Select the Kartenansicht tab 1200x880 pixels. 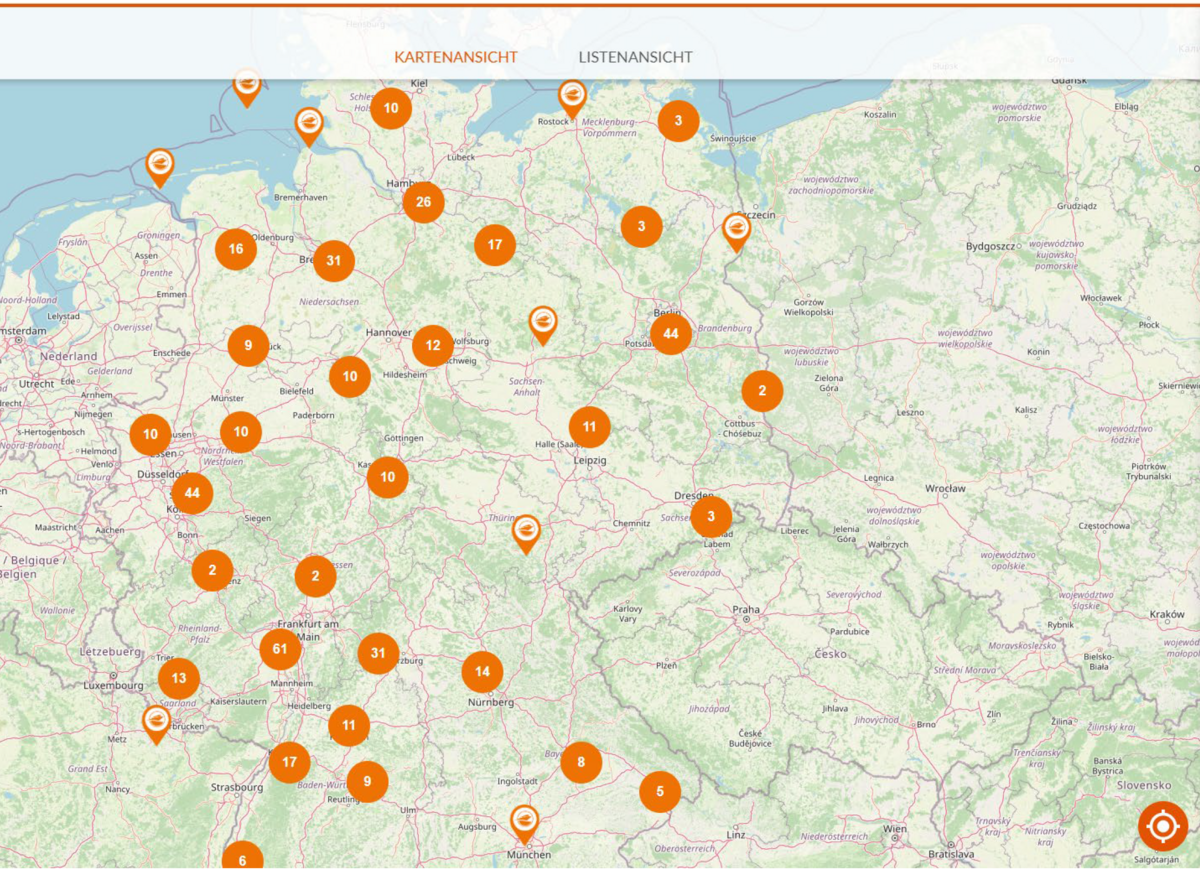[455, 57]
